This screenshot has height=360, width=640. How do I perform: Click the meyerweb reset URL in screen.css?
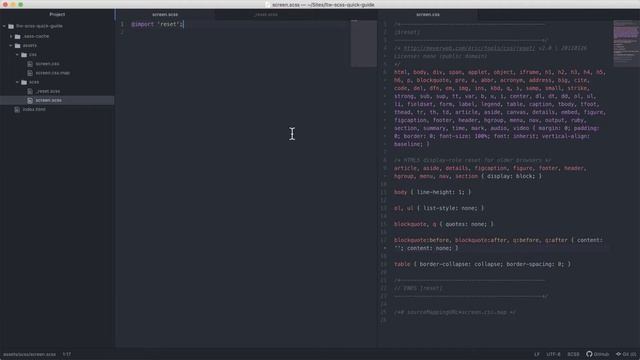(x=469, y=48)
